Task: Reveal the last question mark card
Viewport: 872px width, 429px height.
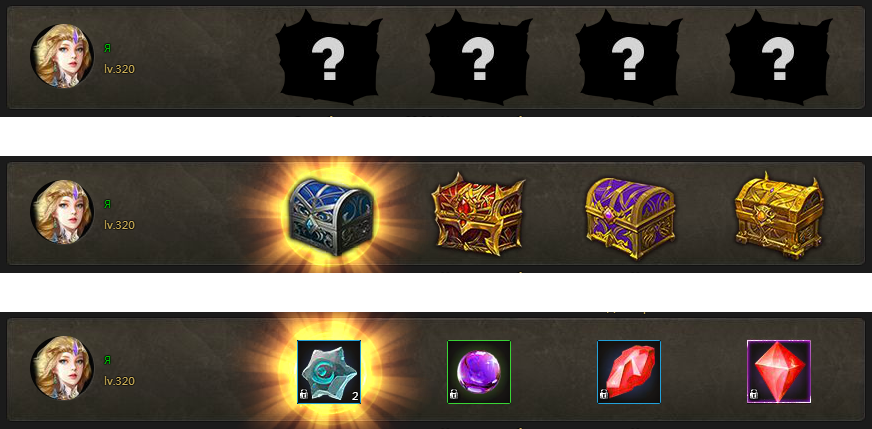Action: 779,58
